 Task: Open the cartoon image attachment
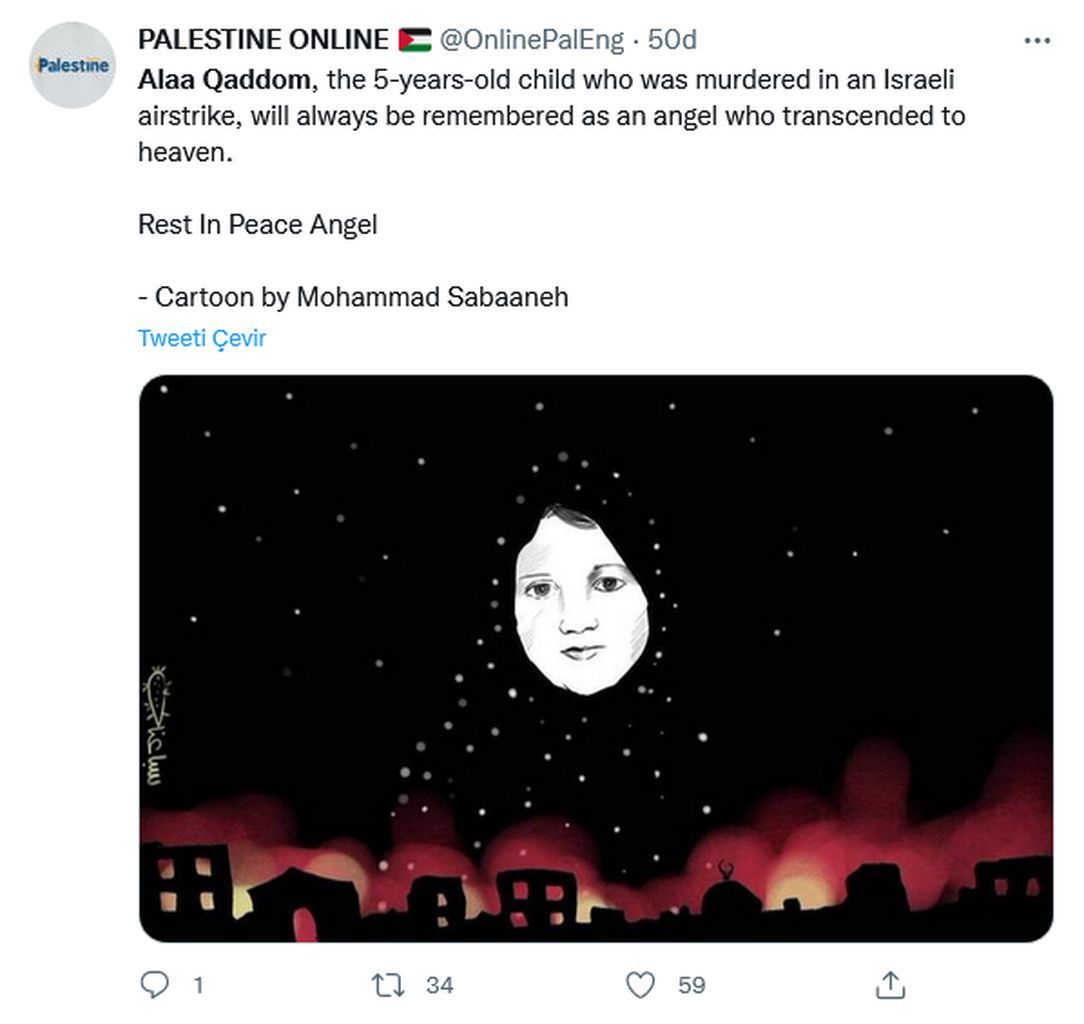tap(596, 658)
